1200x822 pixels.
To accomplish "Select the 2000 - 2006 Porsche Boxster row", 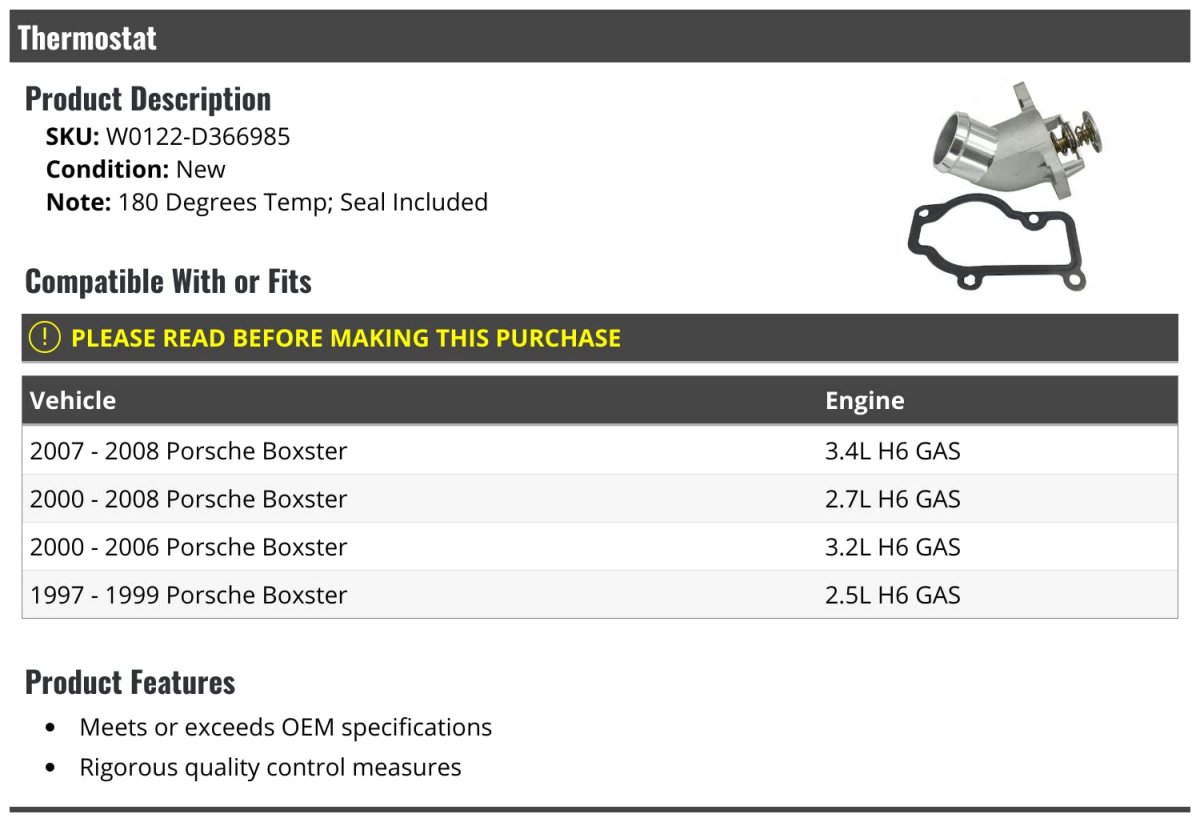I will 189,547.
